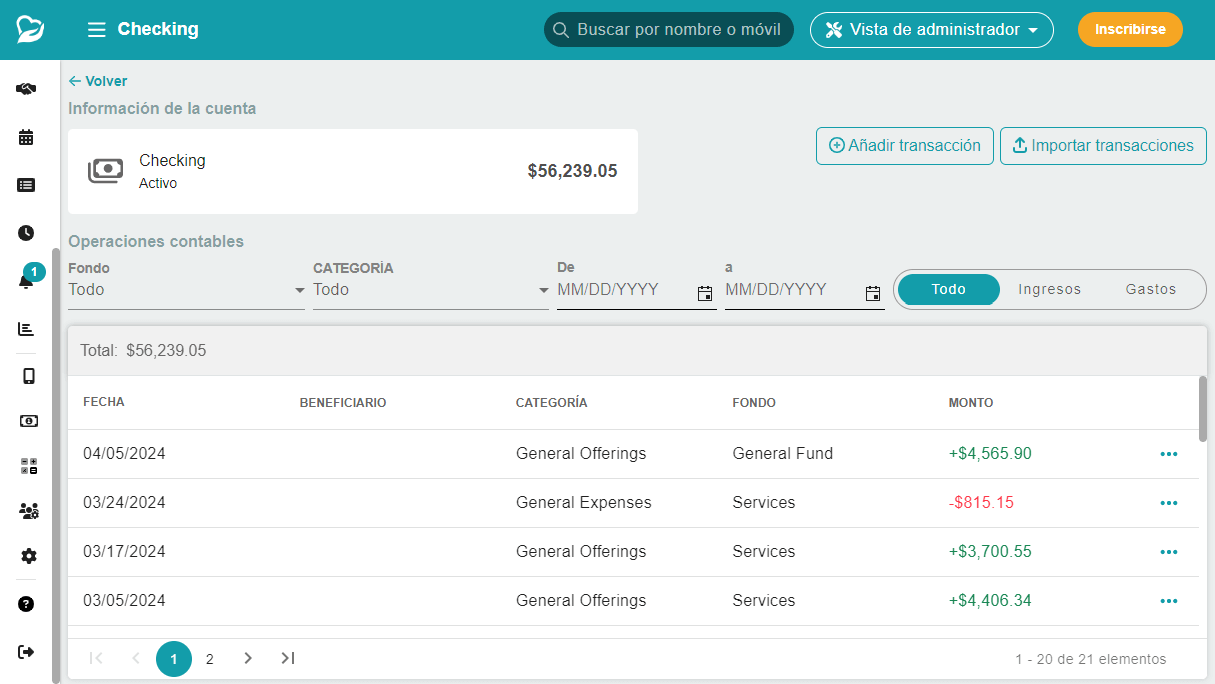Open the mobile phone icon in sidebar

29,376
